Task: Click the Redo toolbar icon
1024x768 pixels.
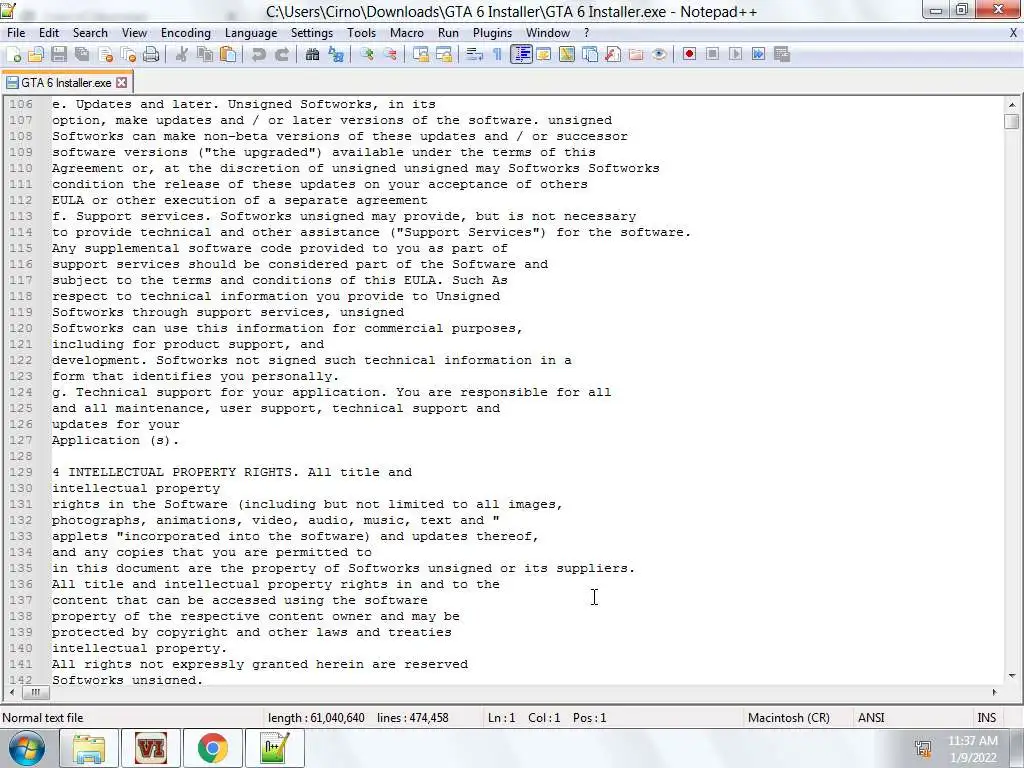Action: [281, 55]
